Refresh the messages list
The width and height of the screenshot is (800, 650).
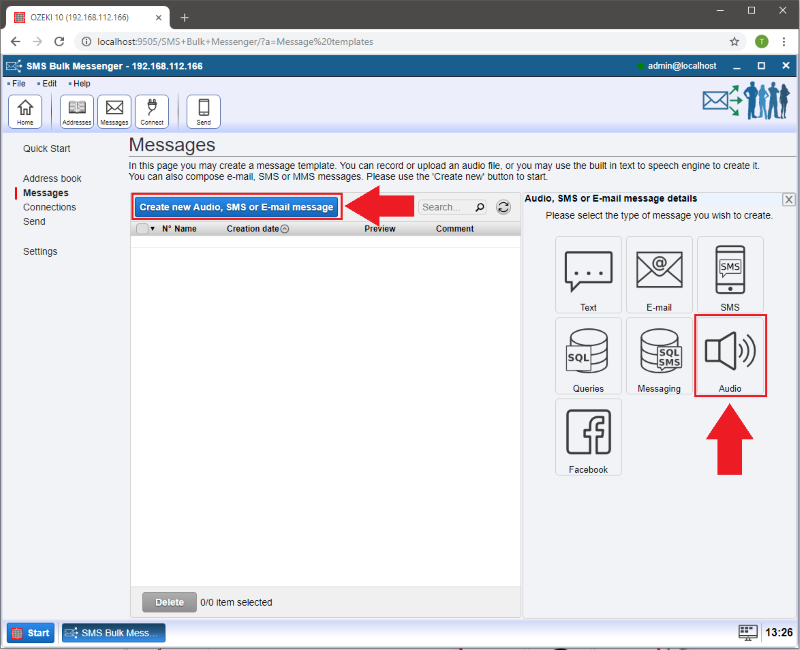[503, 207]
